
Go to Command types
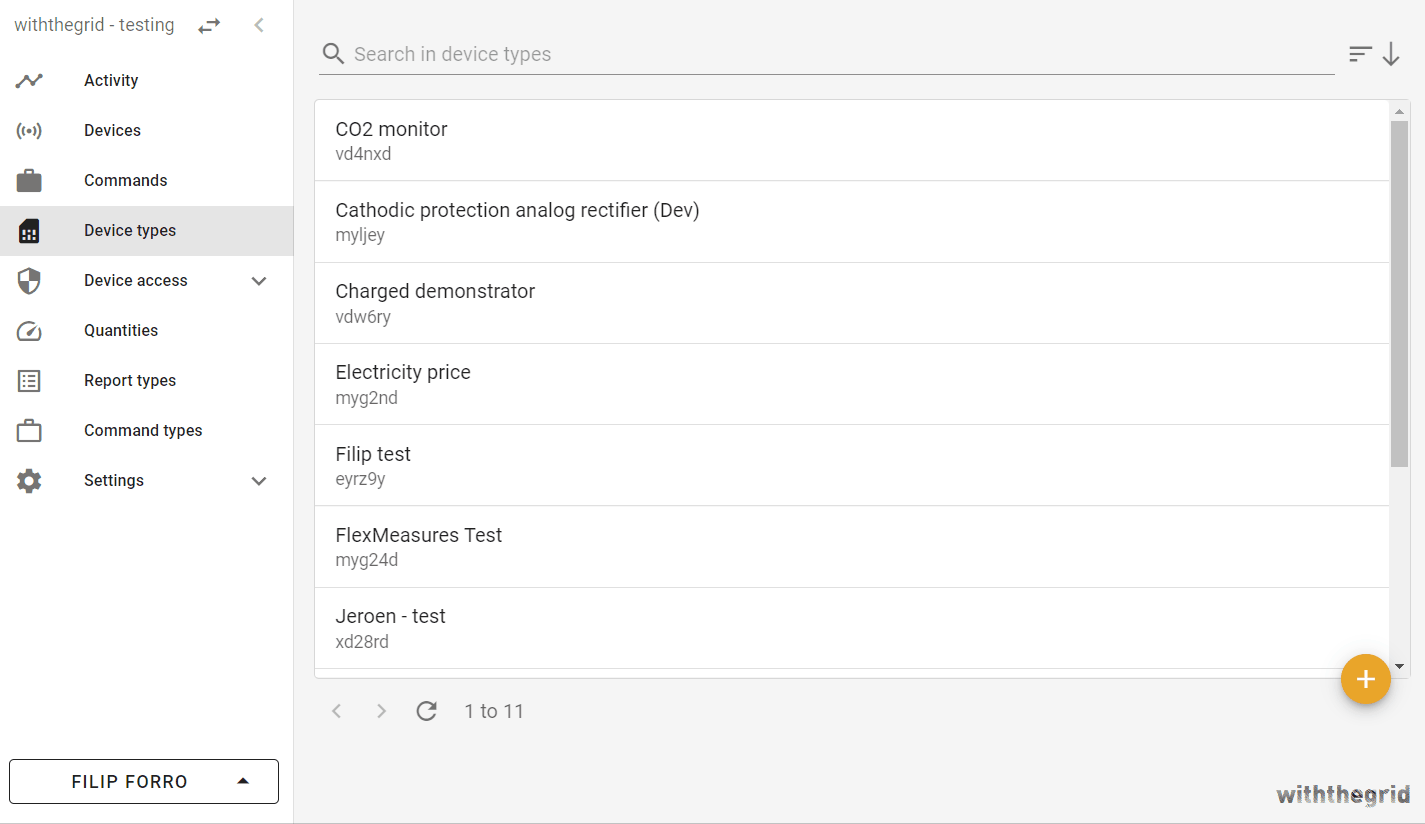click(x=143, y=431)
